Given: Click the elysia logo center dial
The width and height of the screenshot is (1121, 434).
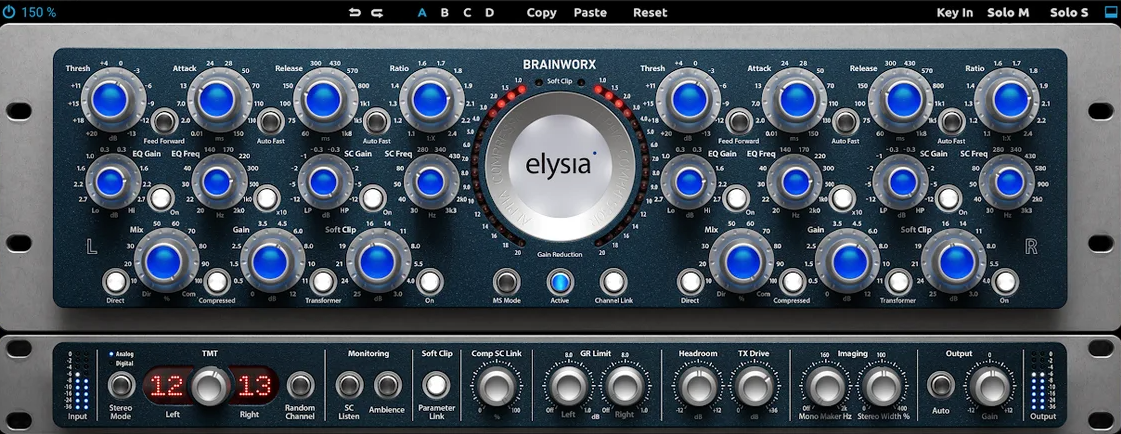Looking at the screenshot, I should (560, 165).
